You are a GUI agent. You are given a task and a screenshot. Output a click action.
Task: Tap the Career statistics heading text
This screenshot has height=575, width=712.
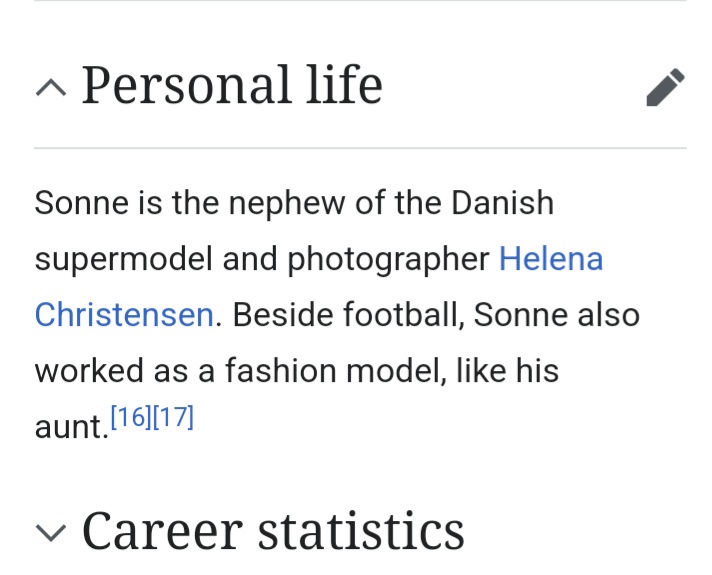[x=272, y=530]
